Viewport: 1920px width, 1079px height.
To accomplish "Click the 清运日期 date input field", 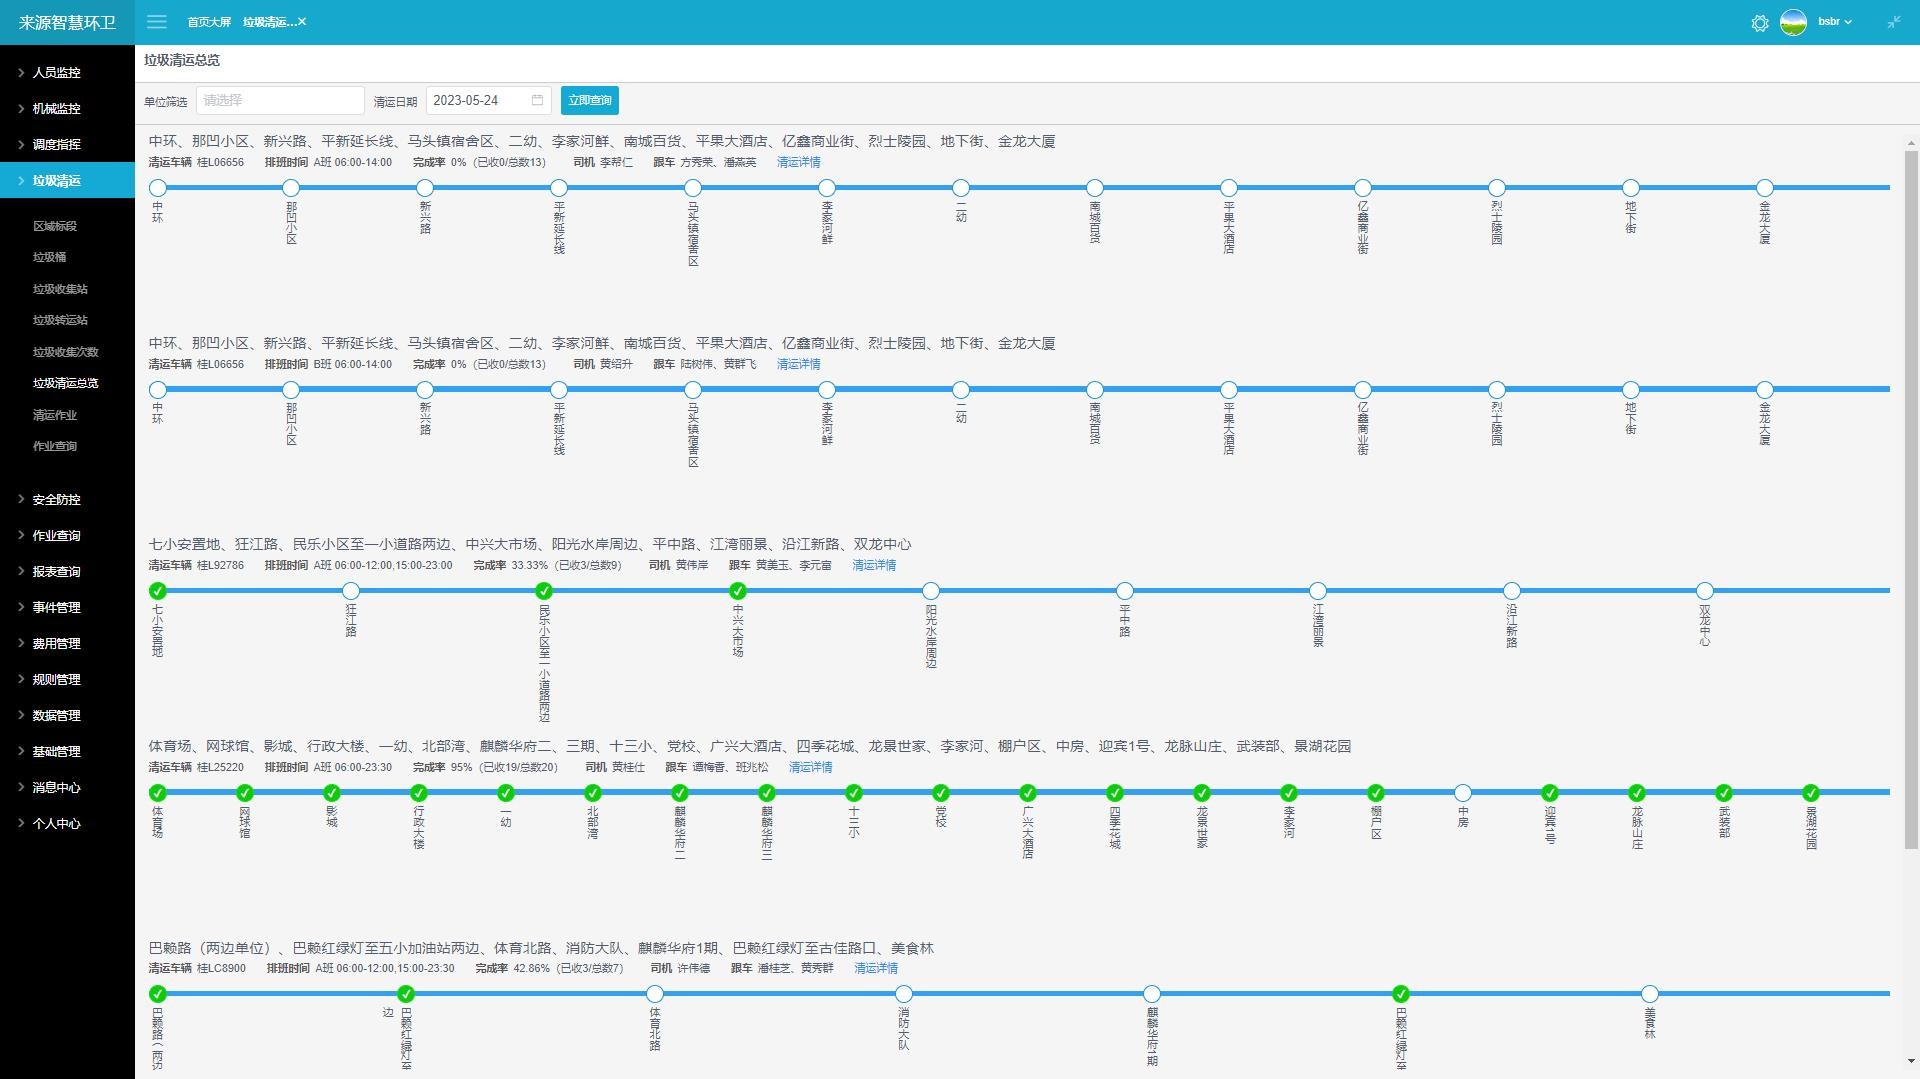I will point(478,100).
